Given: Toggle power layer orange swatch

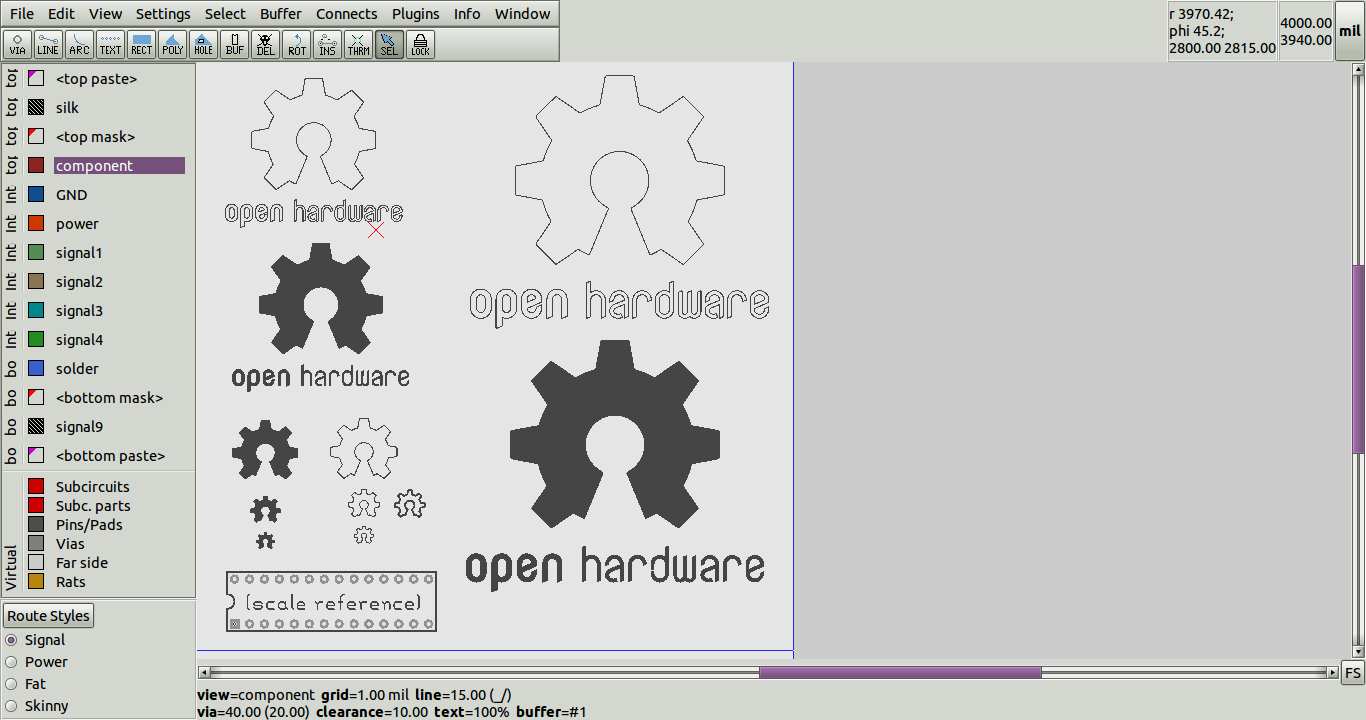Looking at the screenshot, I should coord(36,223).
